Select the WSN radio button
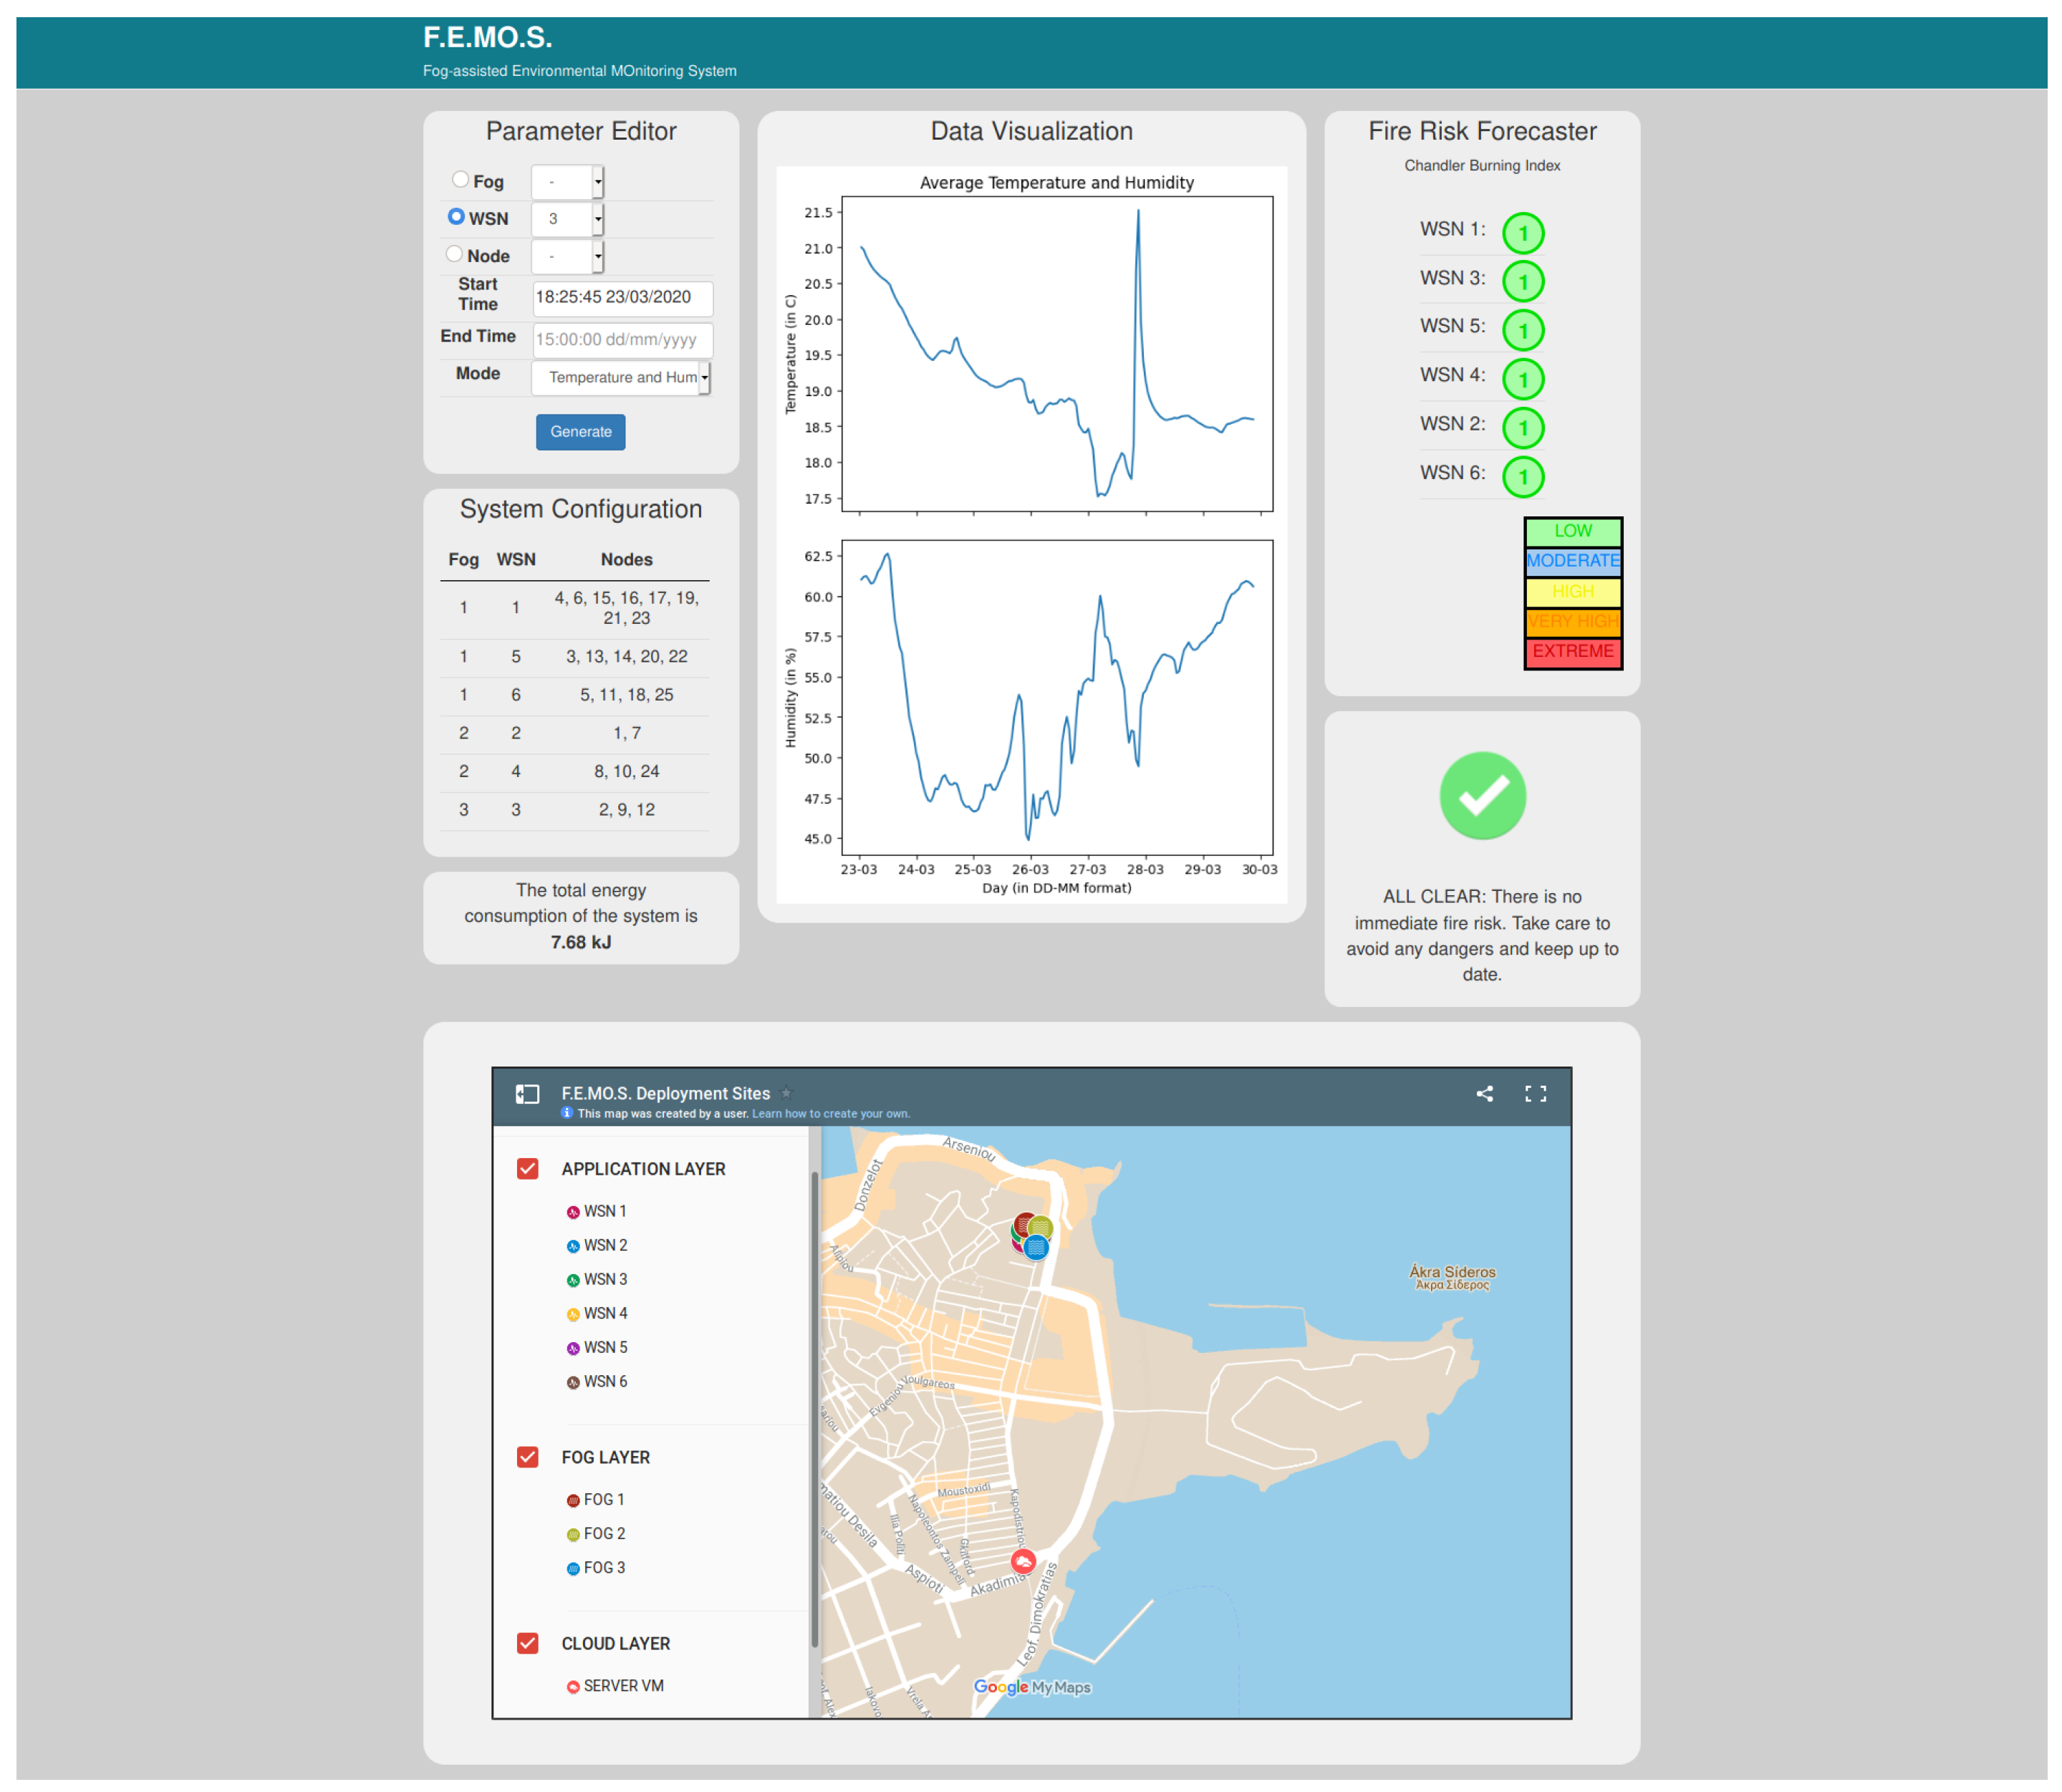This screenshot has height=1792, width=2062. click(x=456, y=216)
